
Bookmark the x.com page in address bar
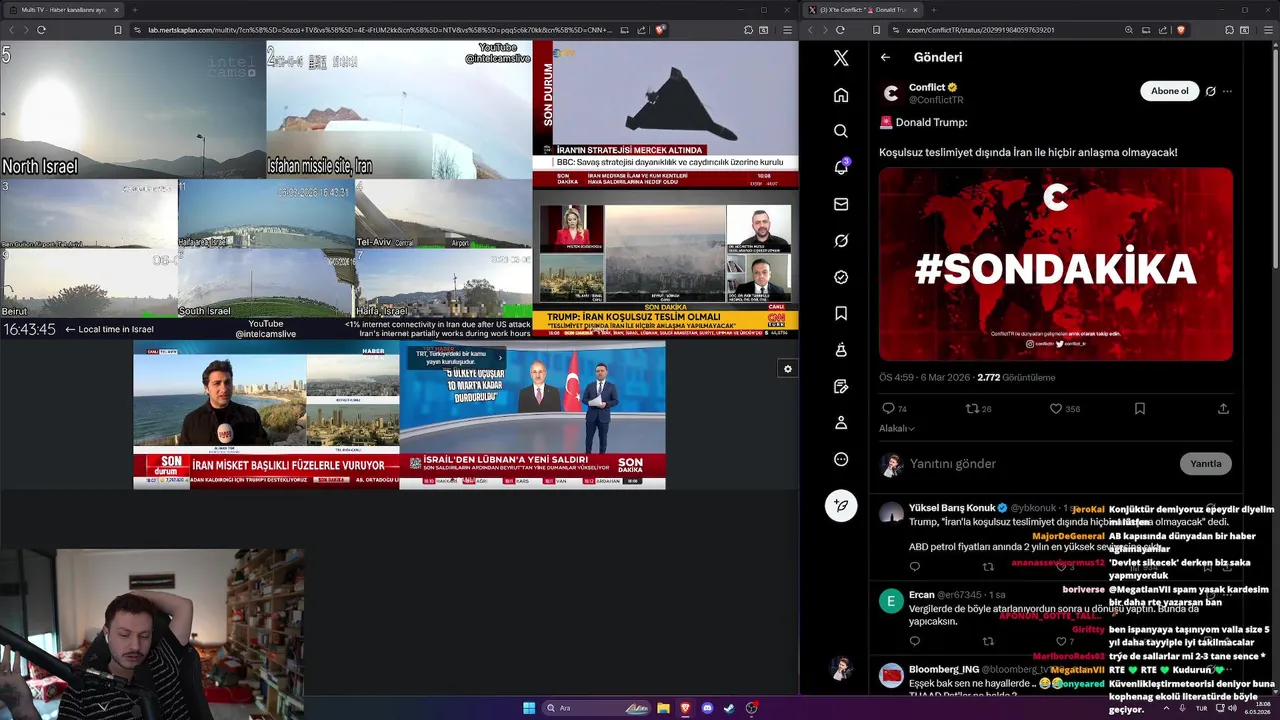coord(876,30)
